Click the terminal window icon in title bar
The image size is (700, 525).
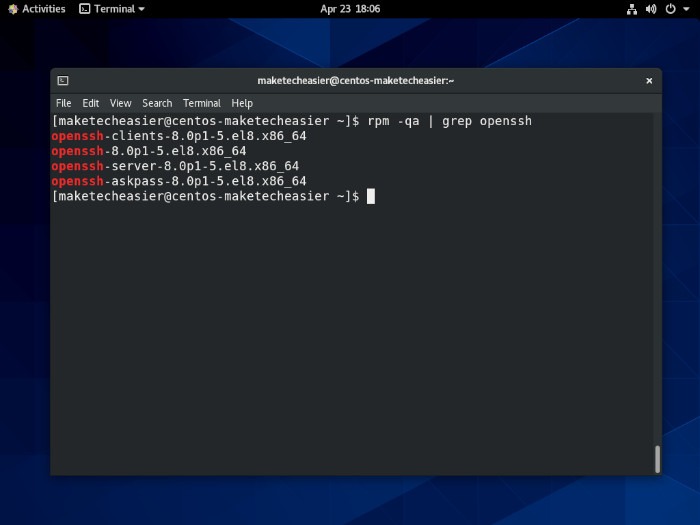(63, 80)
